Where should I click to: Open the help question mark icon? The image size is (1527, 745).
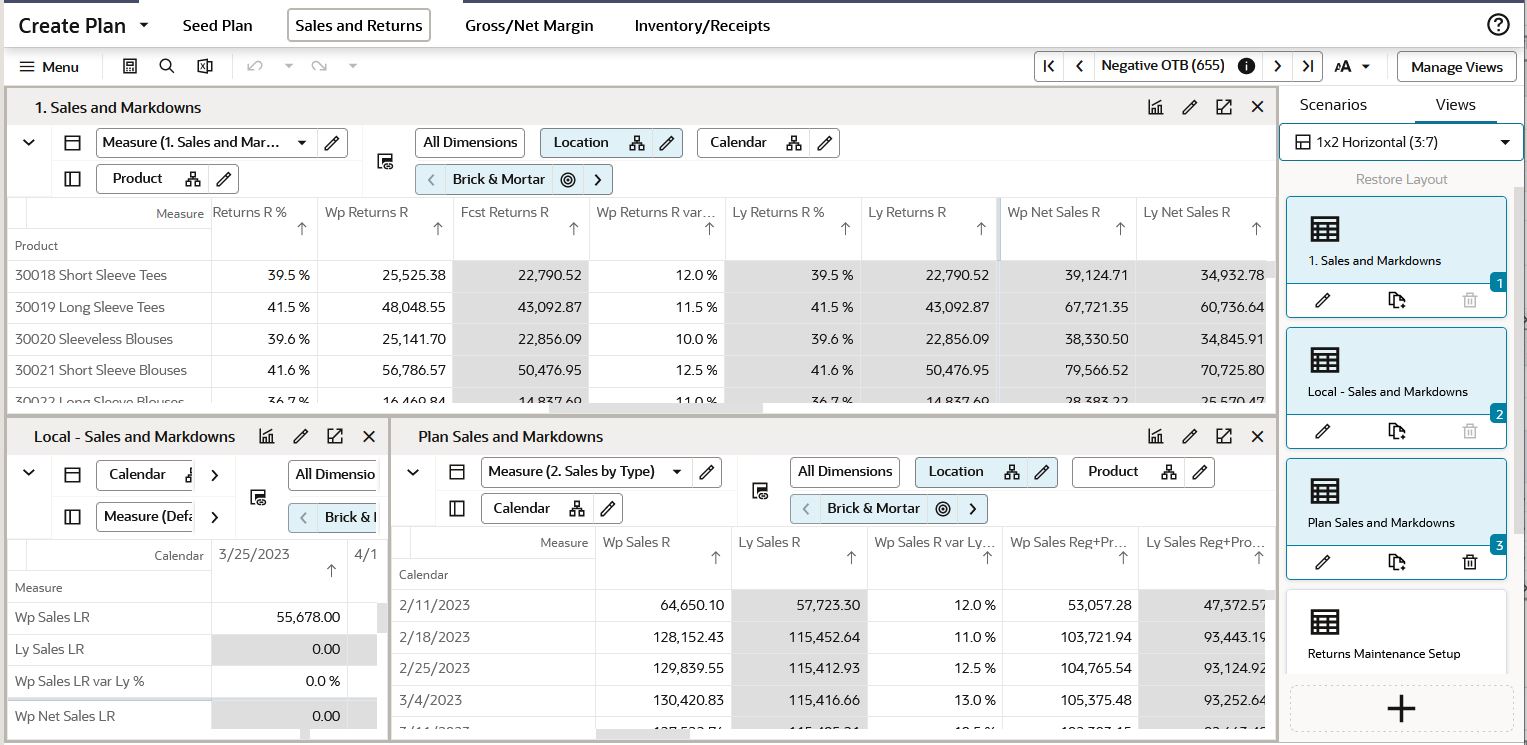coord(1497,25)
